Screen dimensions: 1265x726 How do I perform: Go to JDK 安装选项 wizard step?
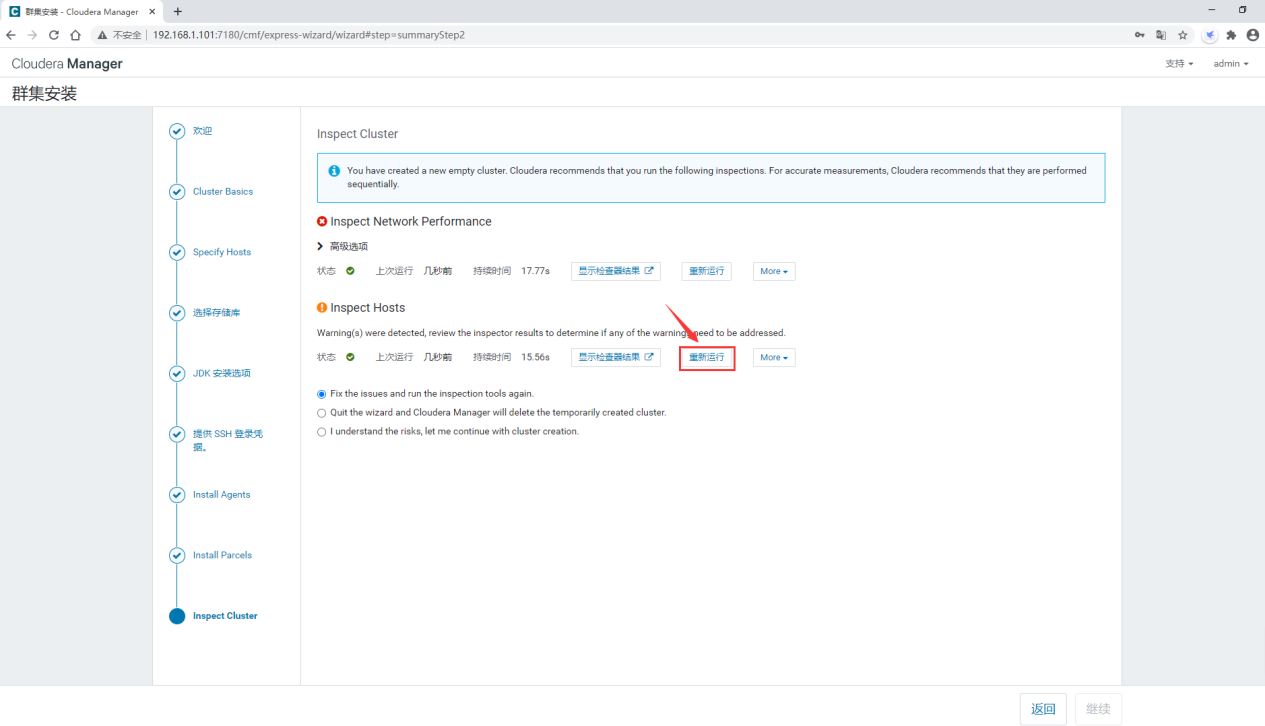pos(222,373)
